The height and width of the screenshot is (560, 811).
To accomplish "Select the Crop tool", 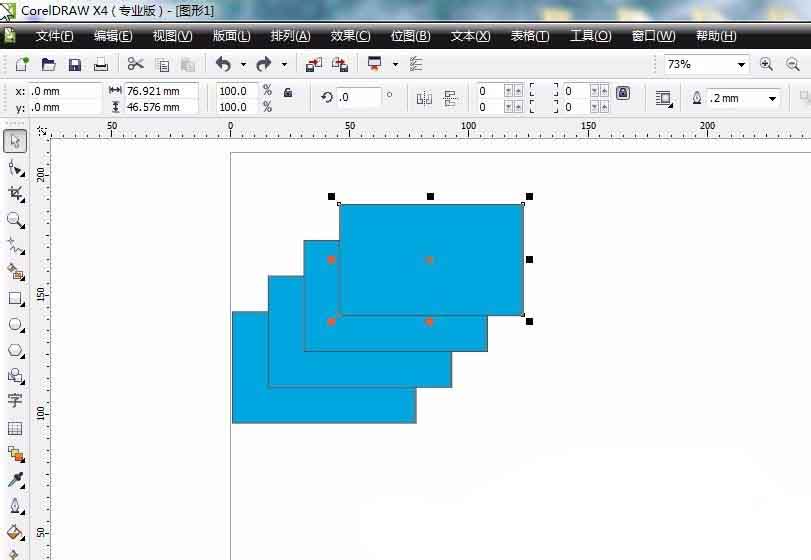I will tap(16, 194).
